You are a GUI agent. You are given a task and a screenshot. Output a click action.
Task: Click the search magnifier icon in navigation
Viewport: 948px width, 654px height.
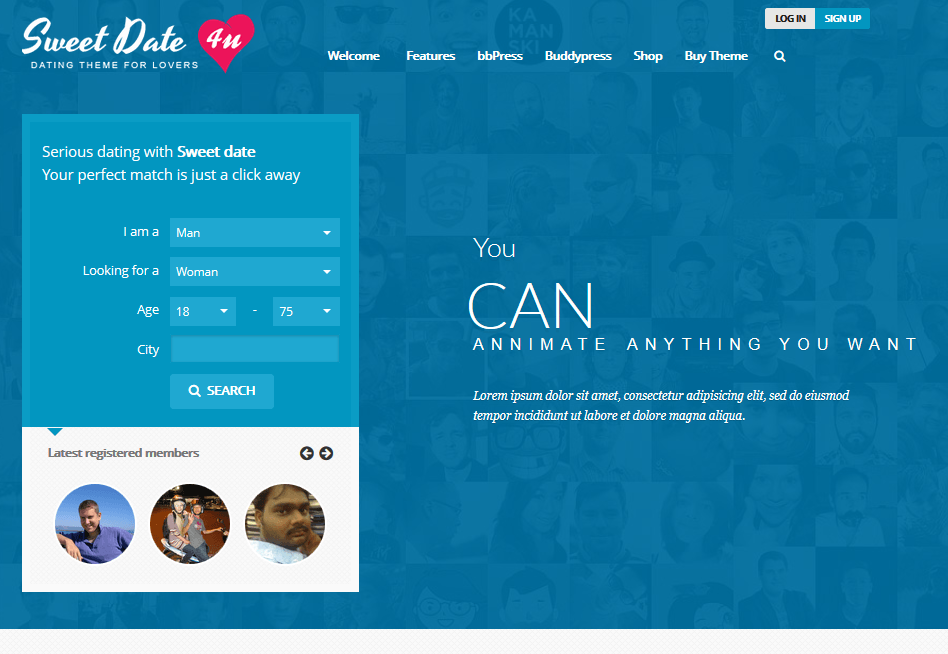point(780,56)
